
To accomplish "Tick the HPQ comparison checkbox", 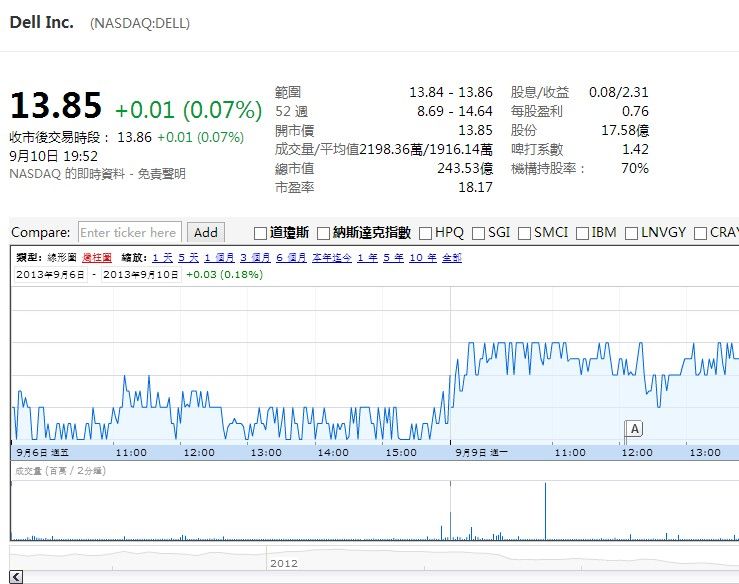I will (425, 233).
